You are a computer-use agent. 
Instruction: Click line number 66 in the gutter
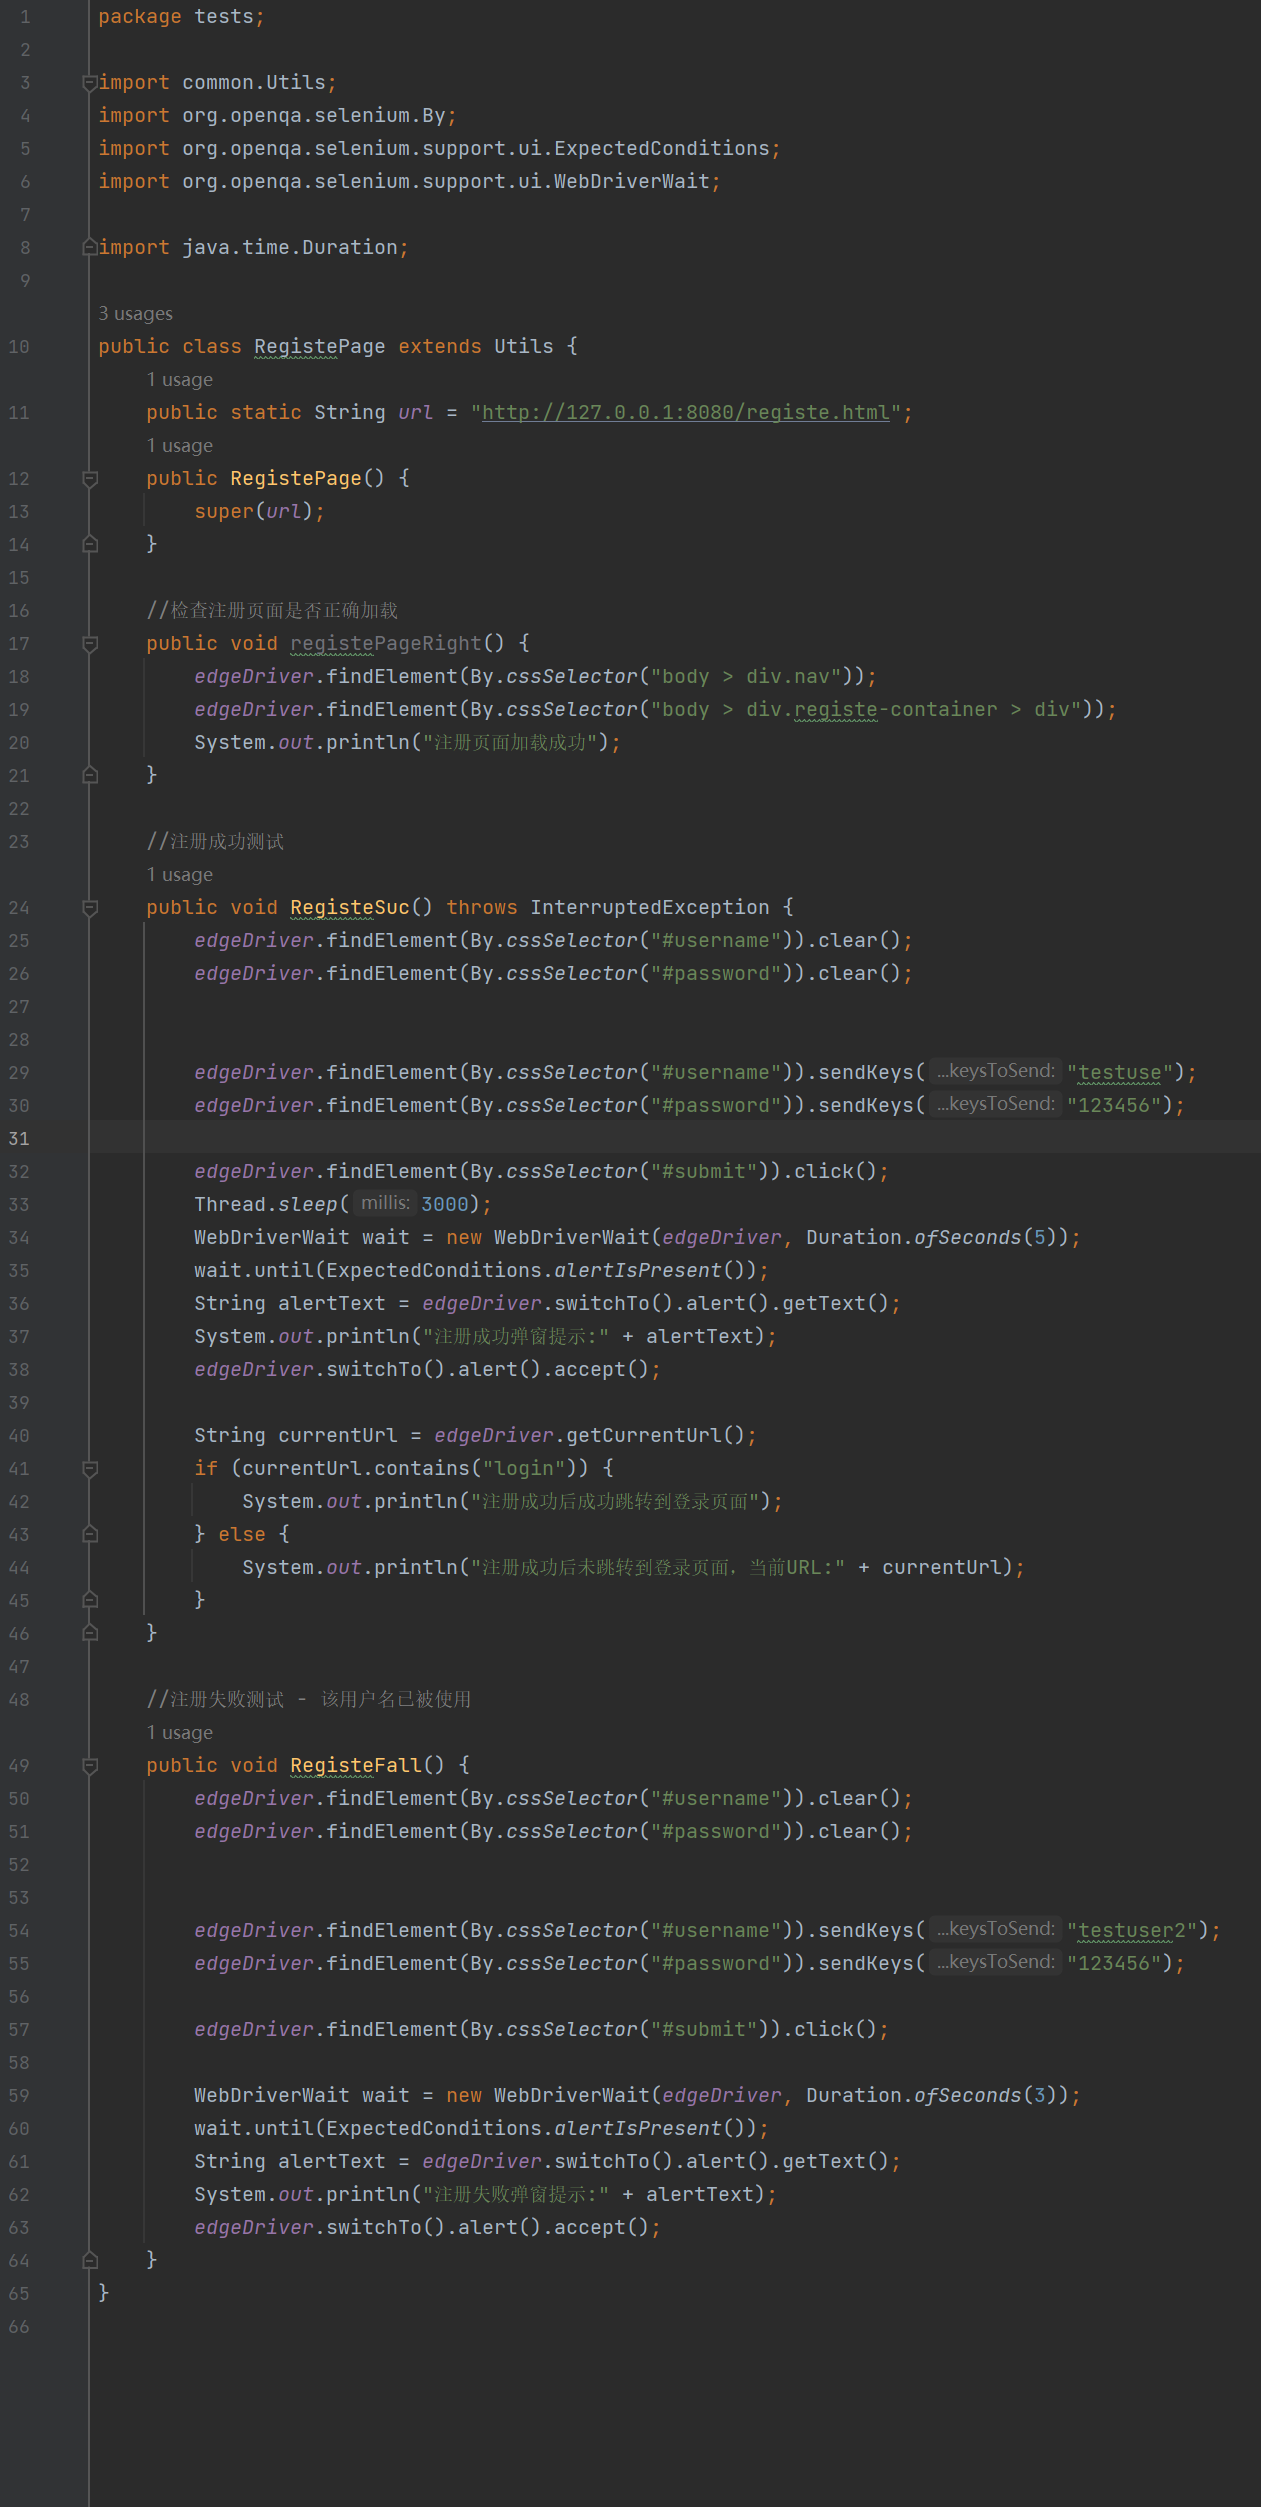pyautogui.click(x=19, y=2327)
